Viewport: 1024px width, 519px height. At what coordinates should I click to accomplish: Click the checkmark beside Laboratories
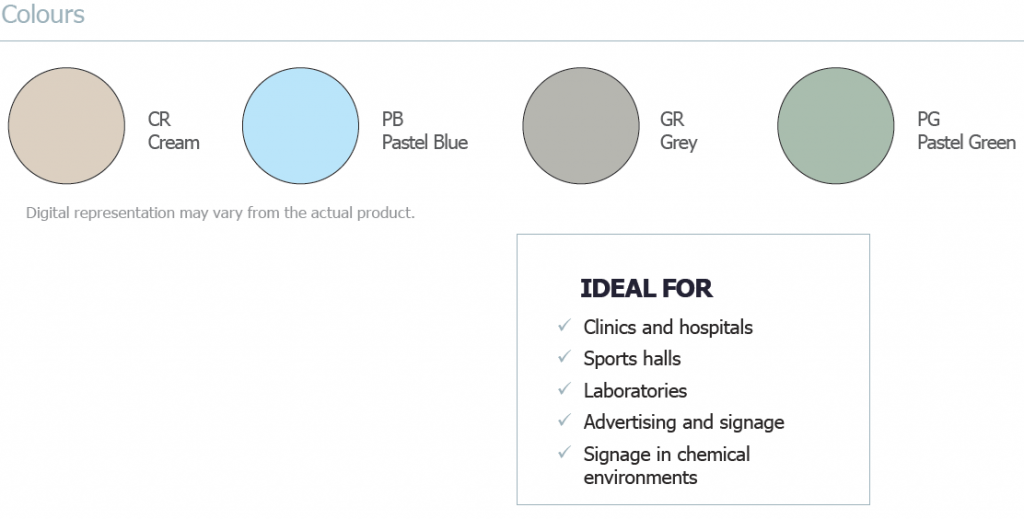point(564,389)
